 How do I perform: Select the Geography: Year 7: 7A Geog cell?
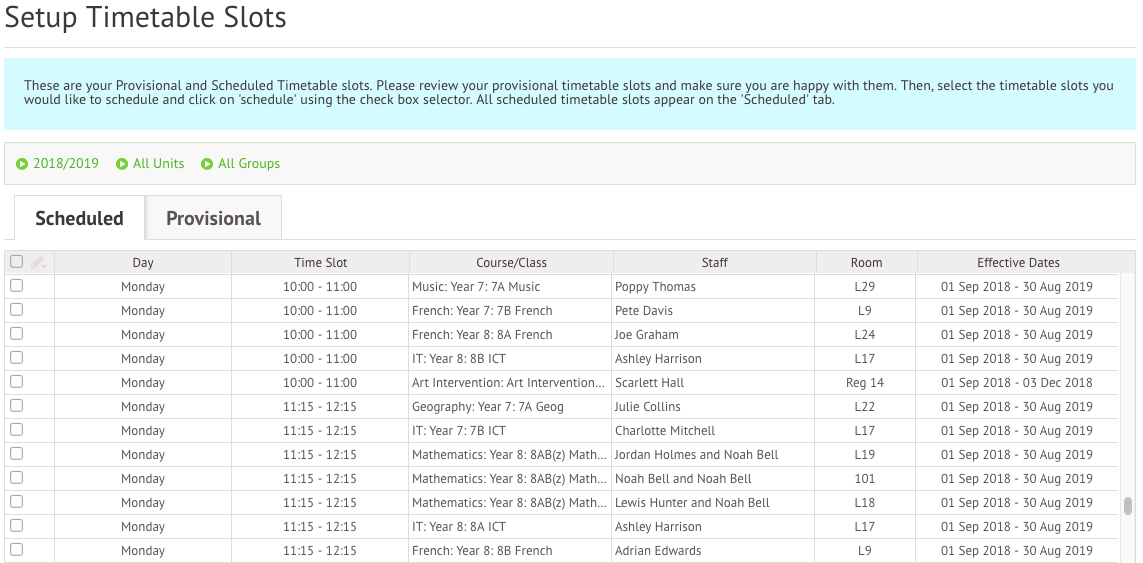click(x=488, y=407)
